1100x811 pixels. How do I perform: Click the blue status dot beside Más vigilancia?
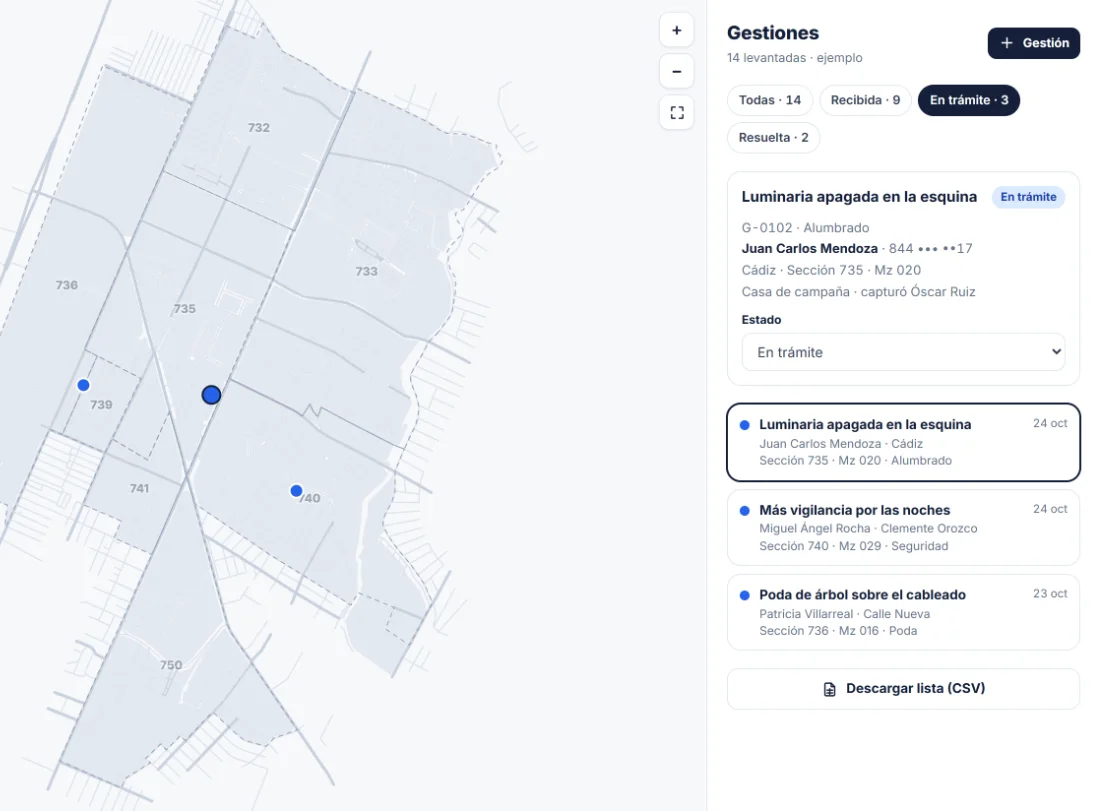pyautogui.click(x=744, y=511)
